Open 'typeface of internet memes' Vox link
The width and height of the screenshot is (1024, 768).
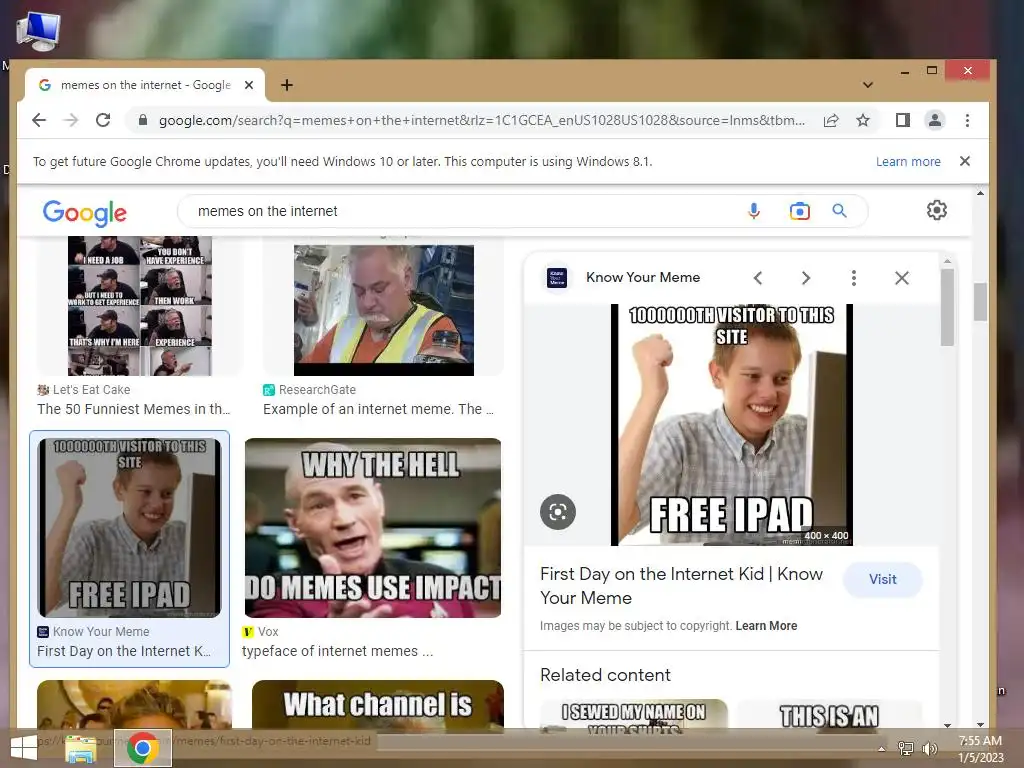(337, 651)
